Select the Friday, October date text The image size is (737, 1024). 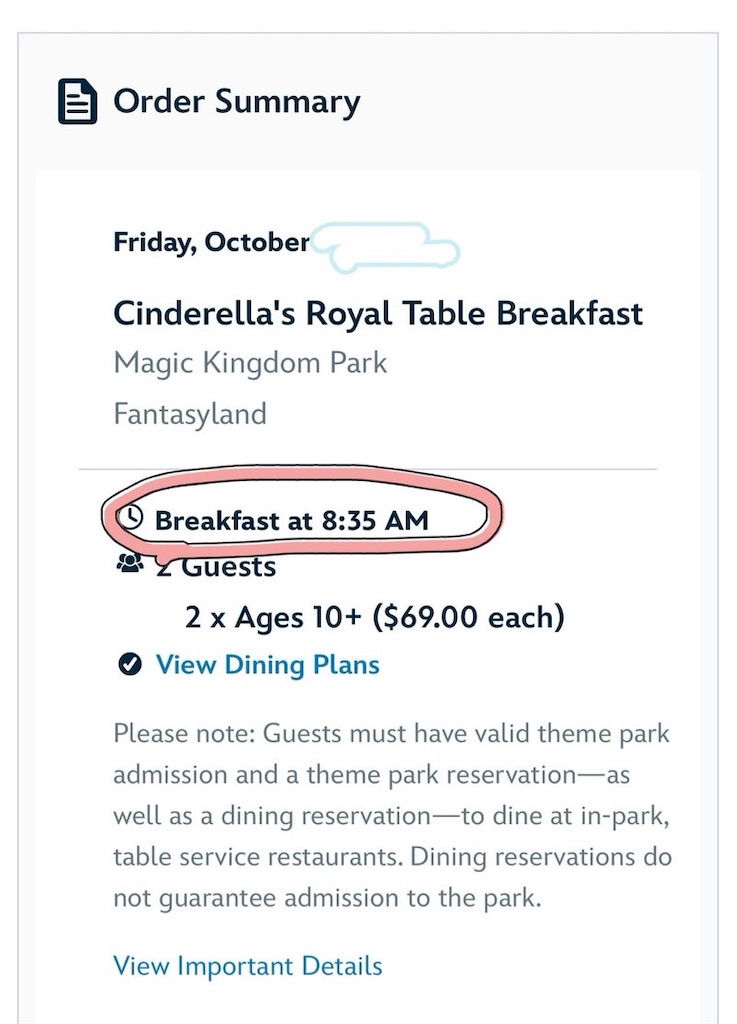point(211,242)
